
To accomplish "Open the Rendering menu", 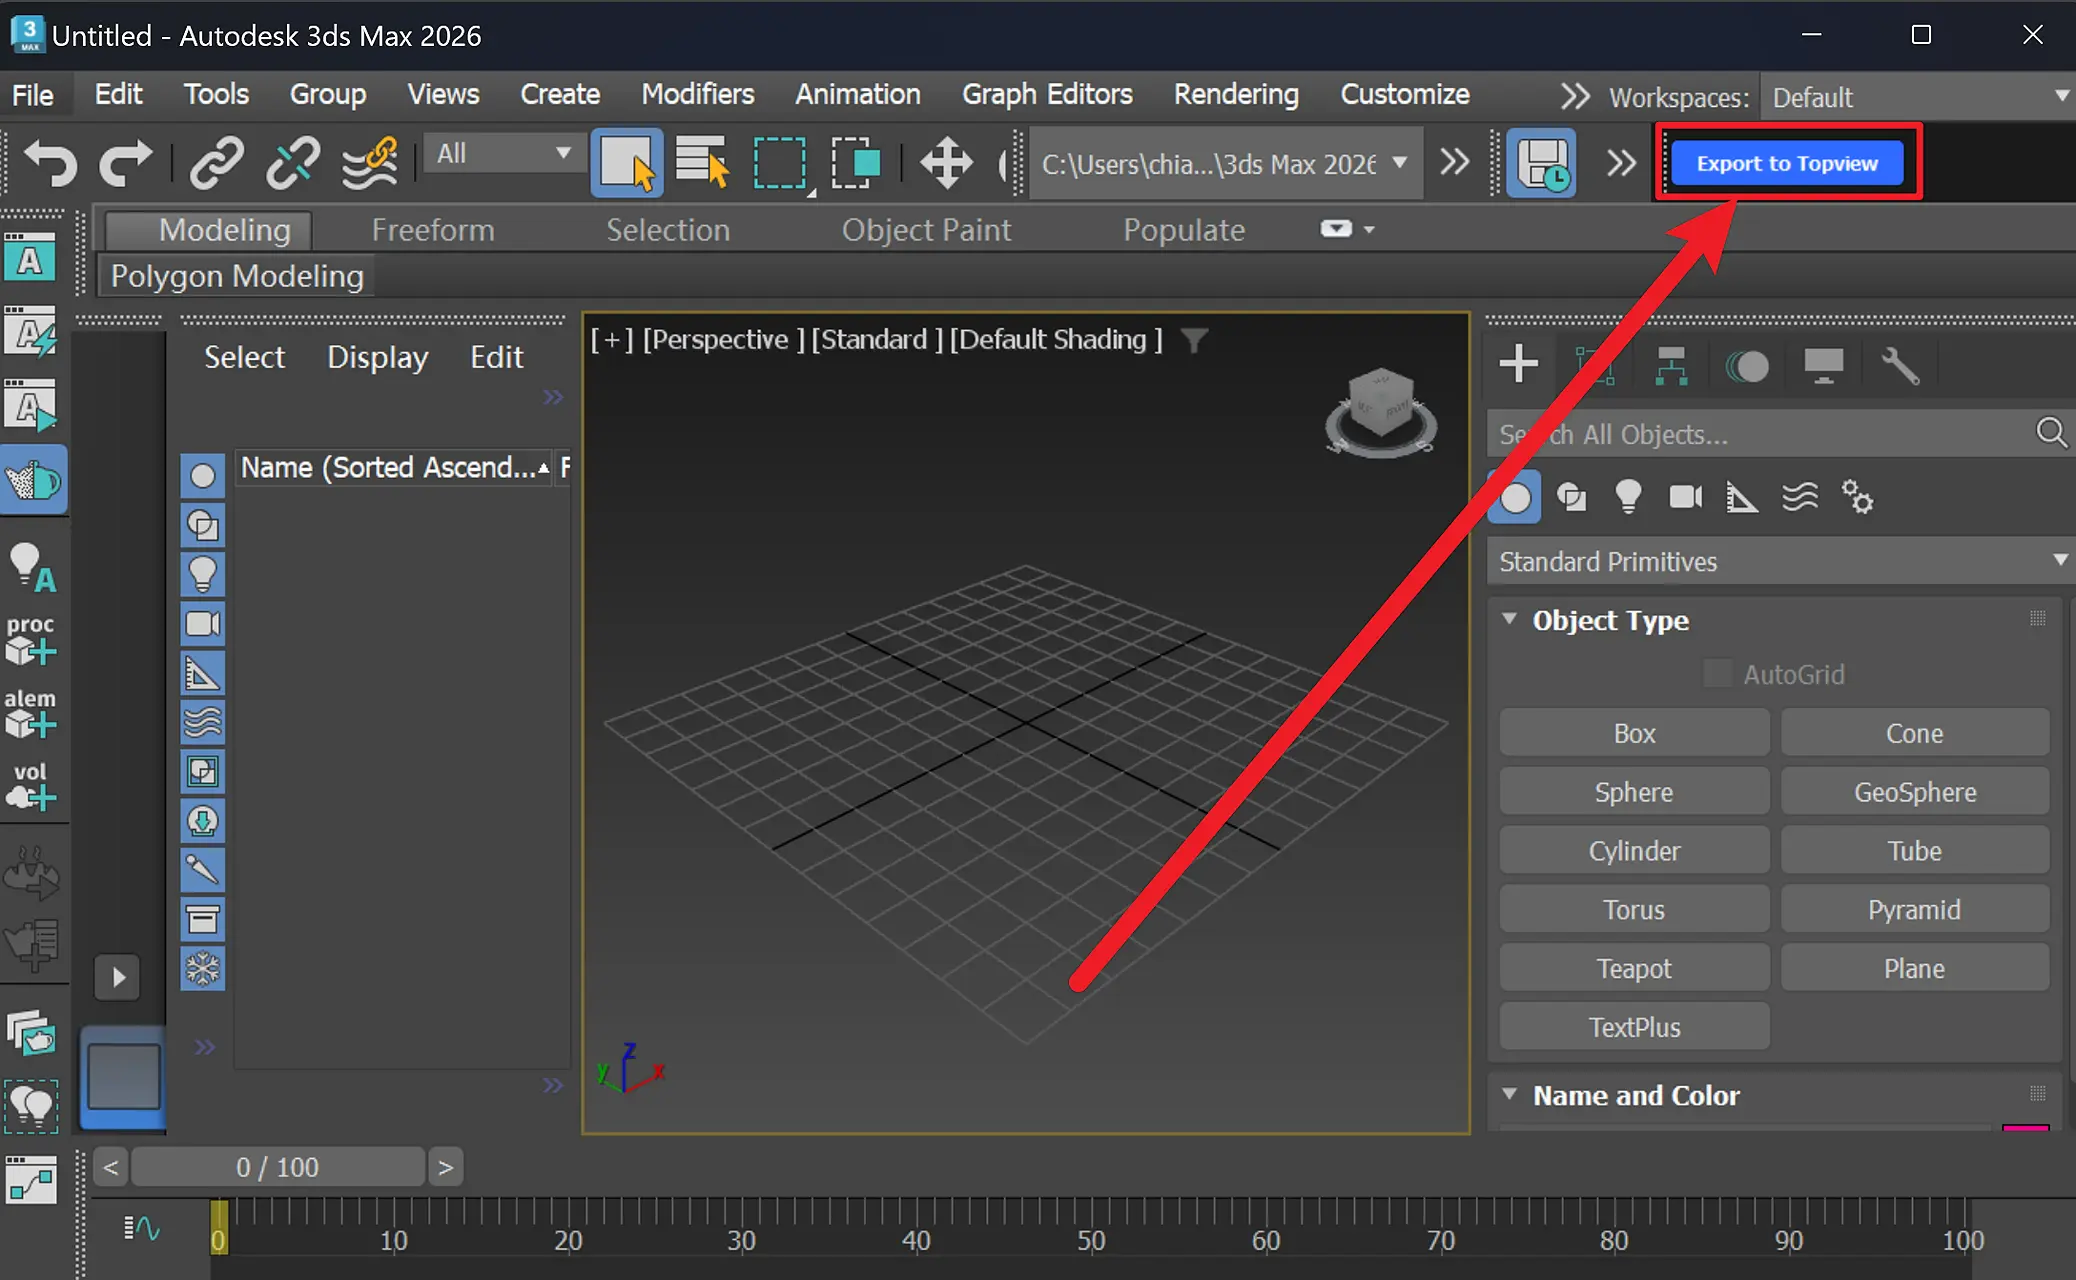I will tap(1236, 94).
